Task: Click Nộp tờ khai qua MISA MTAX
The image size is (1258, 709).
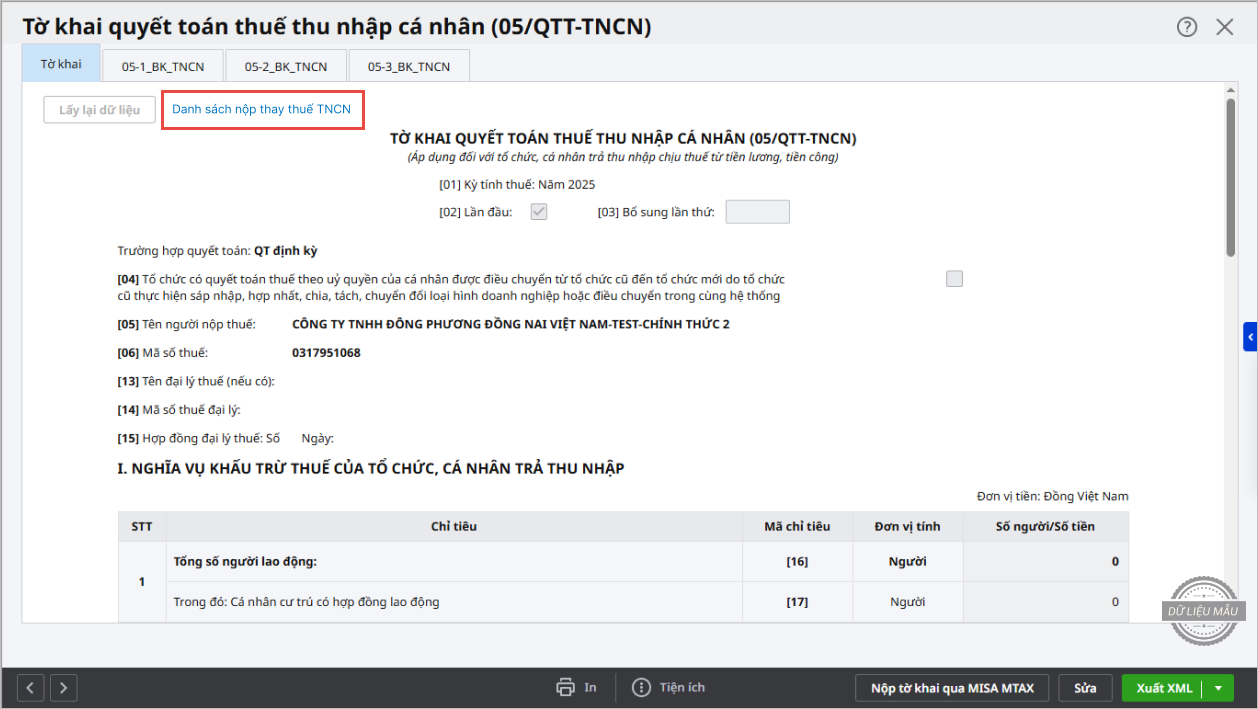Action: (x=952, y=688)
